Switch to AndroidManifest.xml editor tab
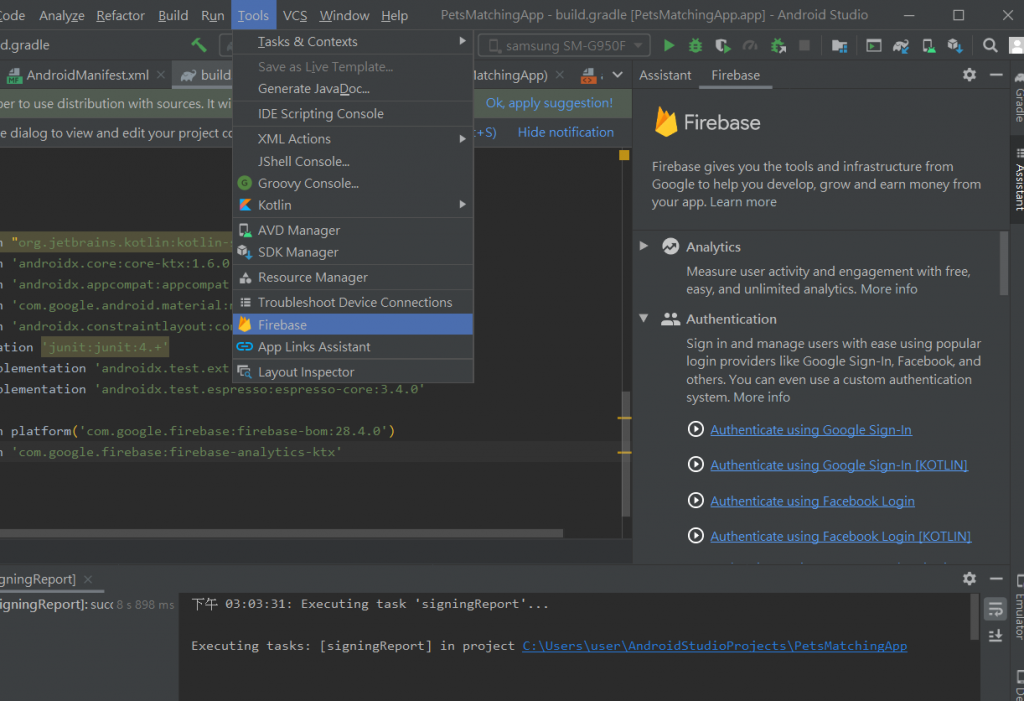This screenshot has width=1024, height=701. (88, 75)
